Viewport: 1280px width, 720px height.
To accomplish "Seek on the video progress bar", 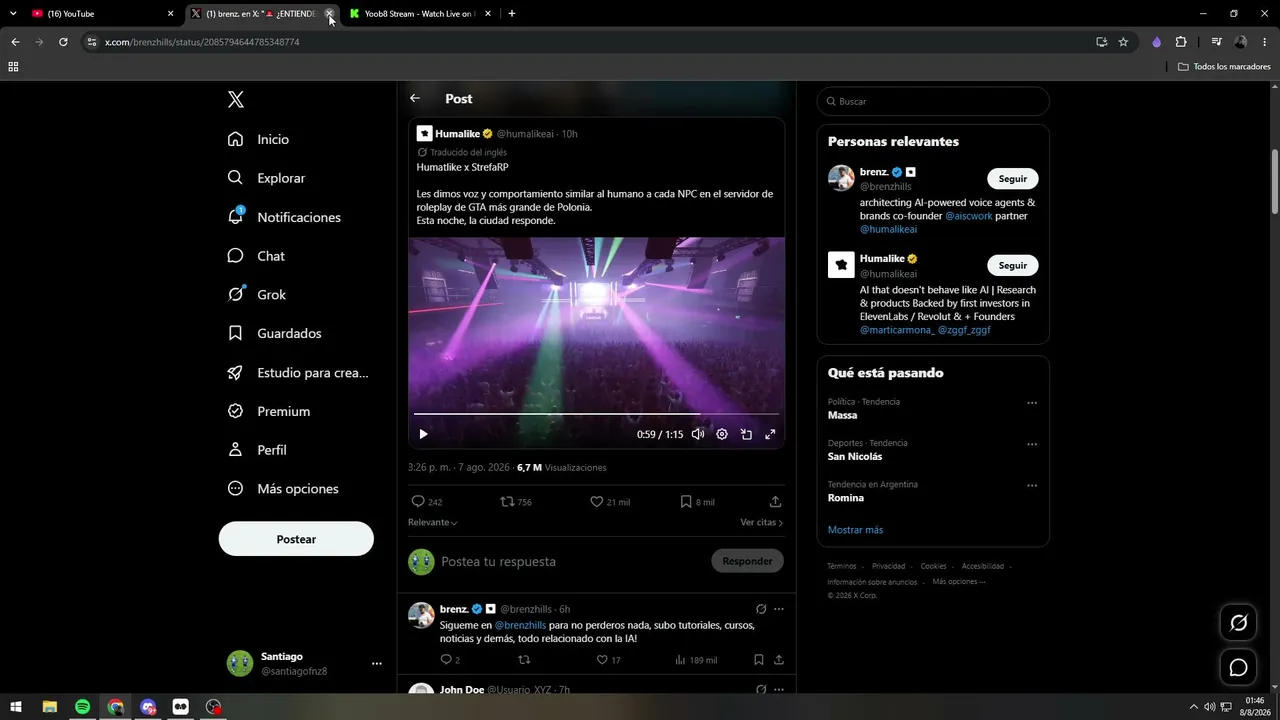I will pos(596,413).
